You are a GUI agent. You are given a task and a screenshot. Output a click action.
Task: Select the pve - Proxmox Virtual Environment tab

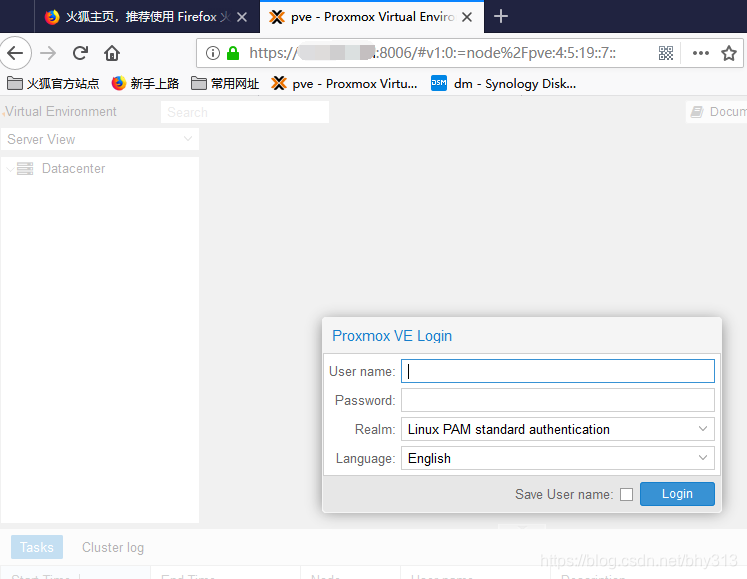coord(372,17)
